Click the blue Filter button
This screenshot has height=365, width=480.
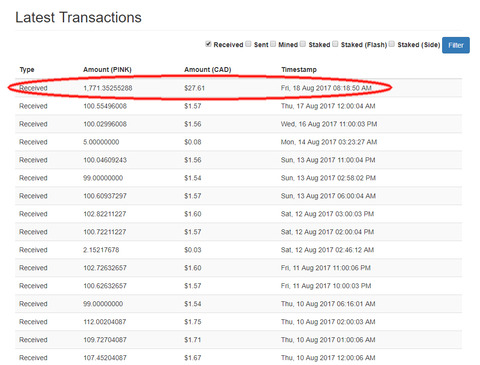456,45
